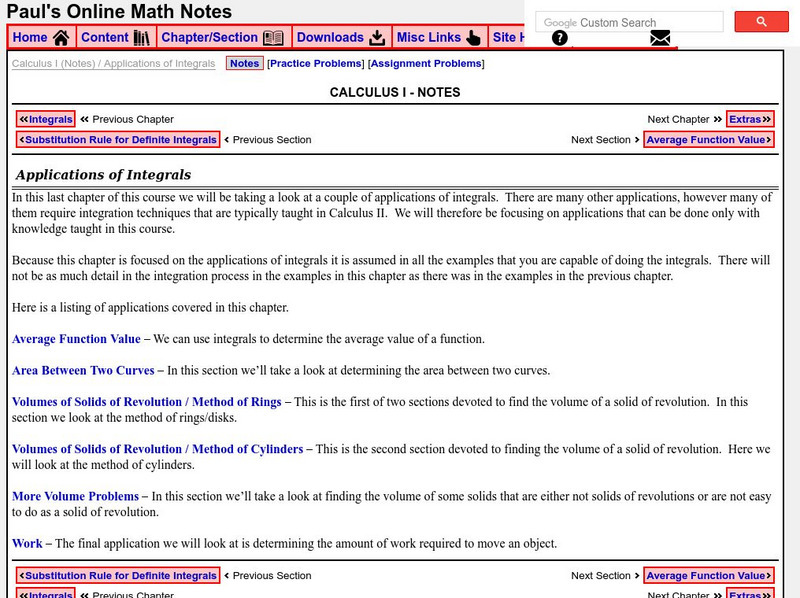Open the Downloads menu
The height and width of the screenshot is (598, 800).
click(x=341, y=37)
